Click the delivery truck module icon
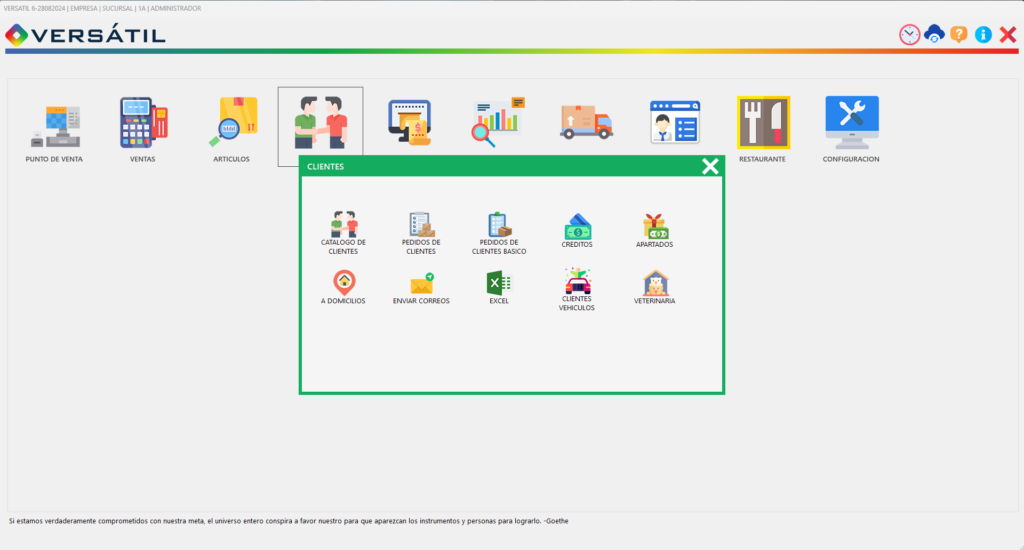The width and height of the screenshot is (1024, 550). tap(586, 122)
